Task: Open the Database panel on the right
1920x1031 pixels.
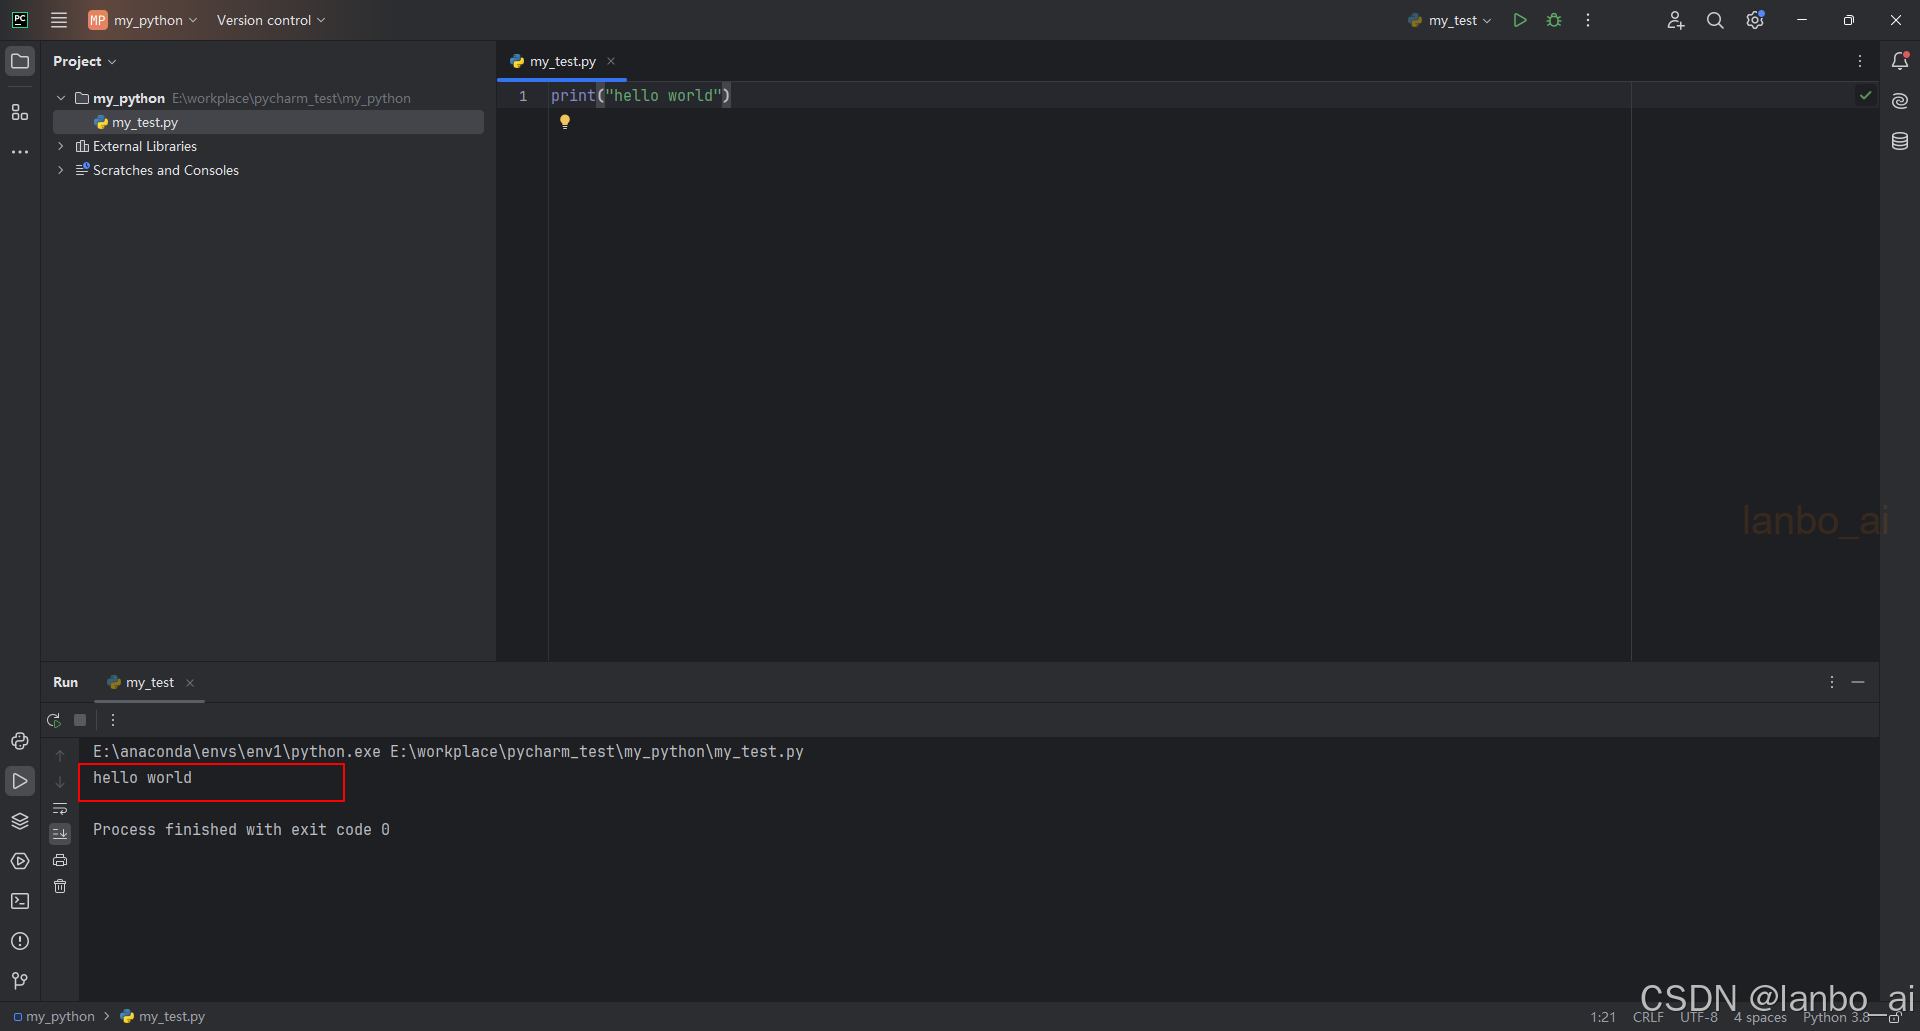Action: pos(1900,141)
